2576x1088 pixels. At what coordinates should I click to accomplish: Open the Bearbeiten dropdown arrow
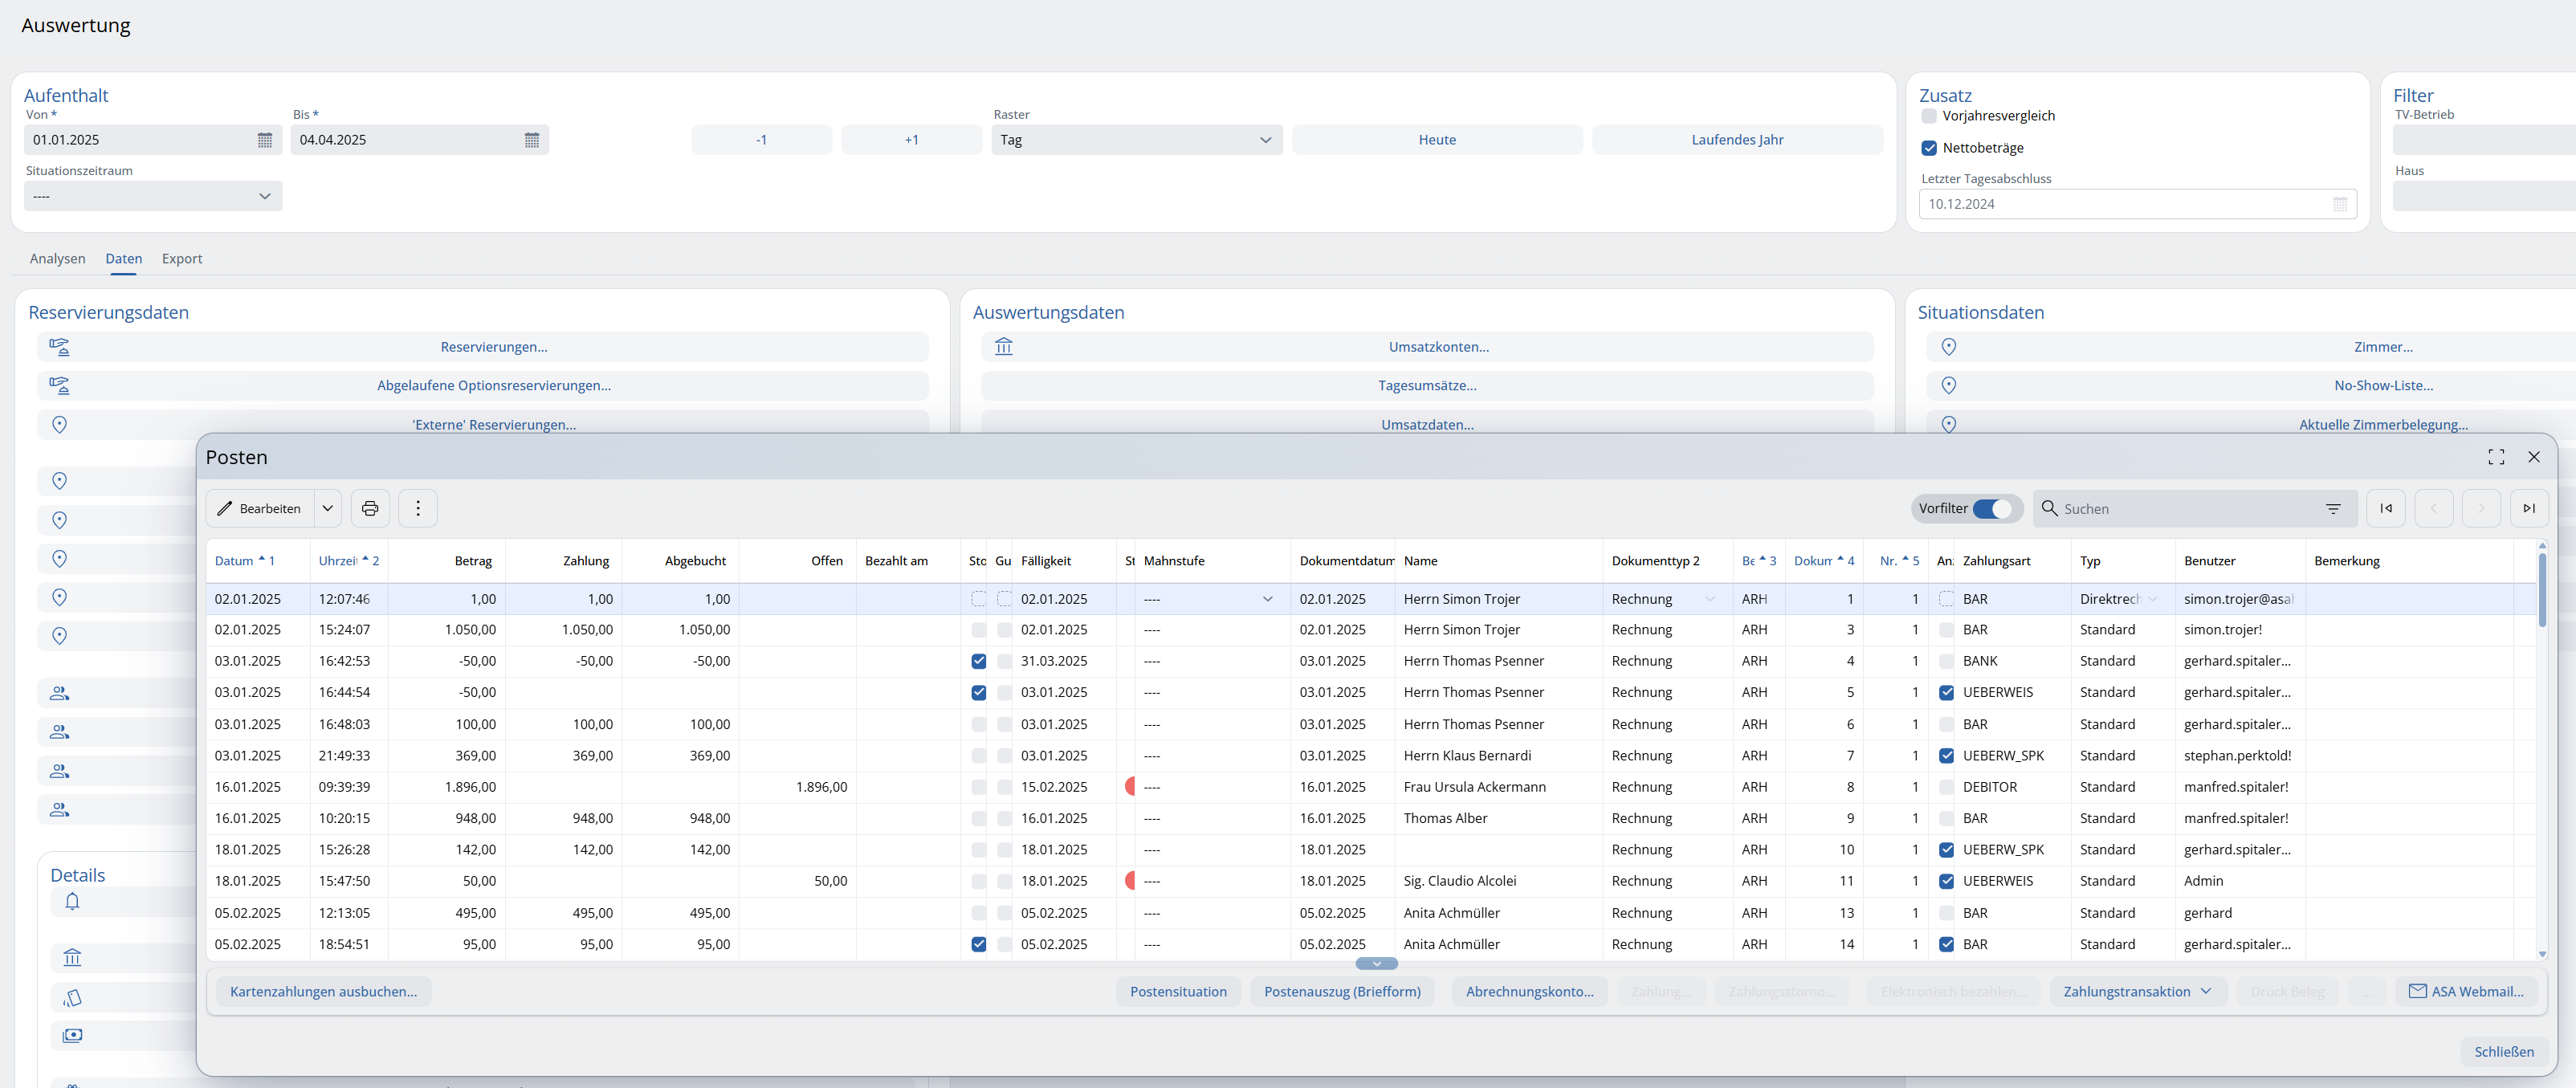pos(327,508)
